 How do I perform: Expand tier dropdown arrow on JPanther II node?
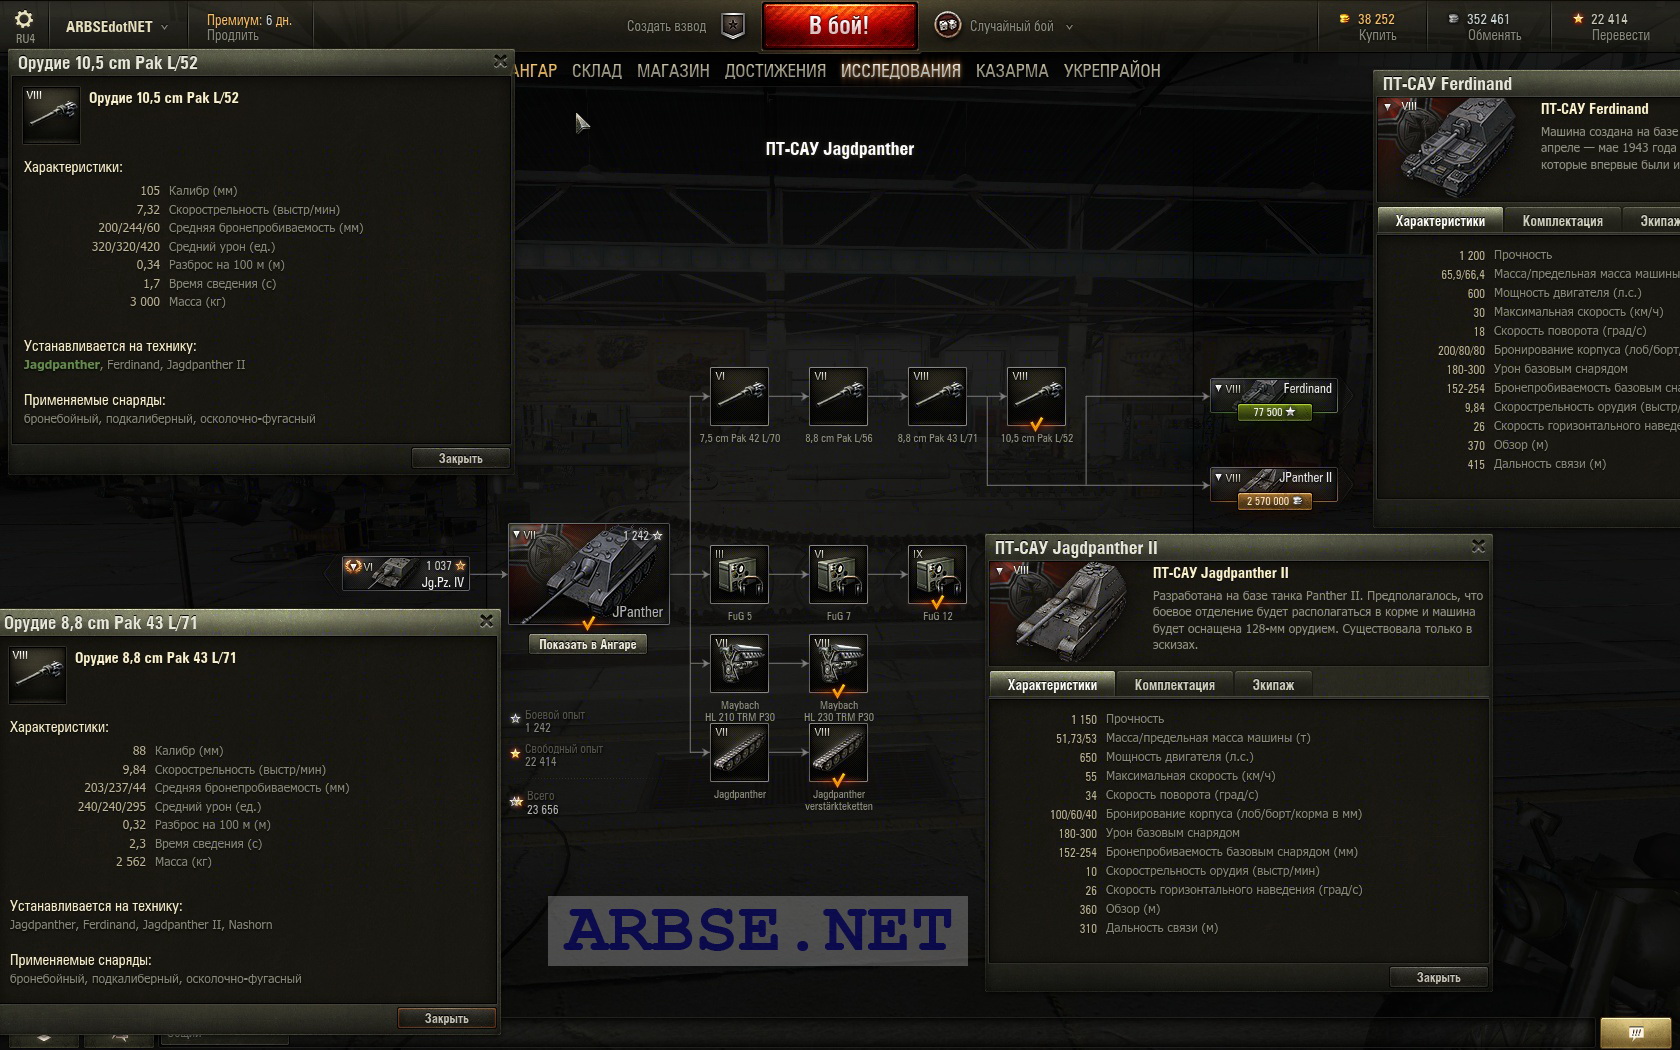(x=1218, y=477)
